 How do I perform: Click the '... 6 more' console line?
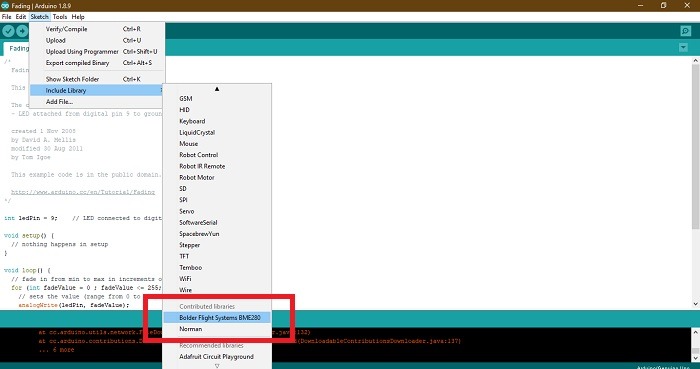tap(56, 350)
